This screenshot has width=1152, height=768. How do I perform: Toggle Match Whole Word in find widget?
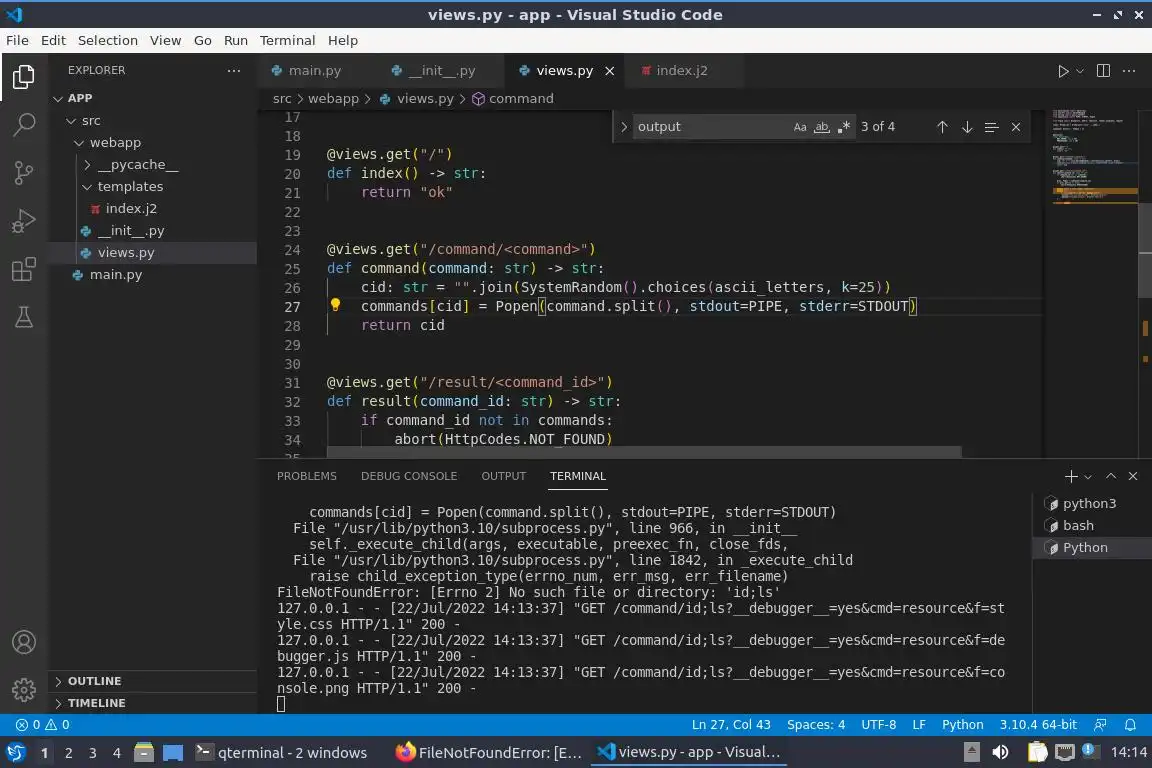click(821, 127)
